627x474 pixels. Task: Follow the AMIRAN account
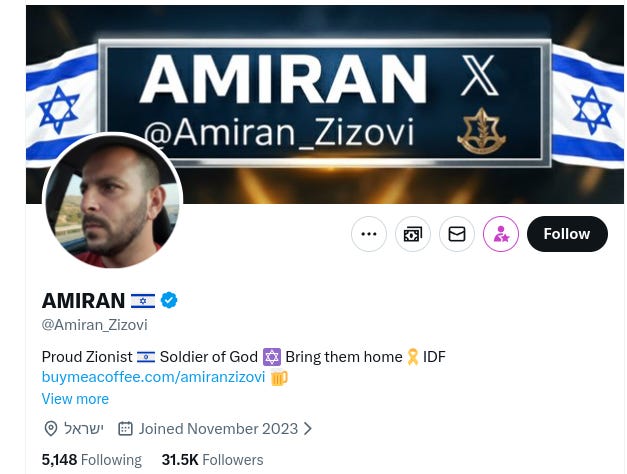coord(567,234)
